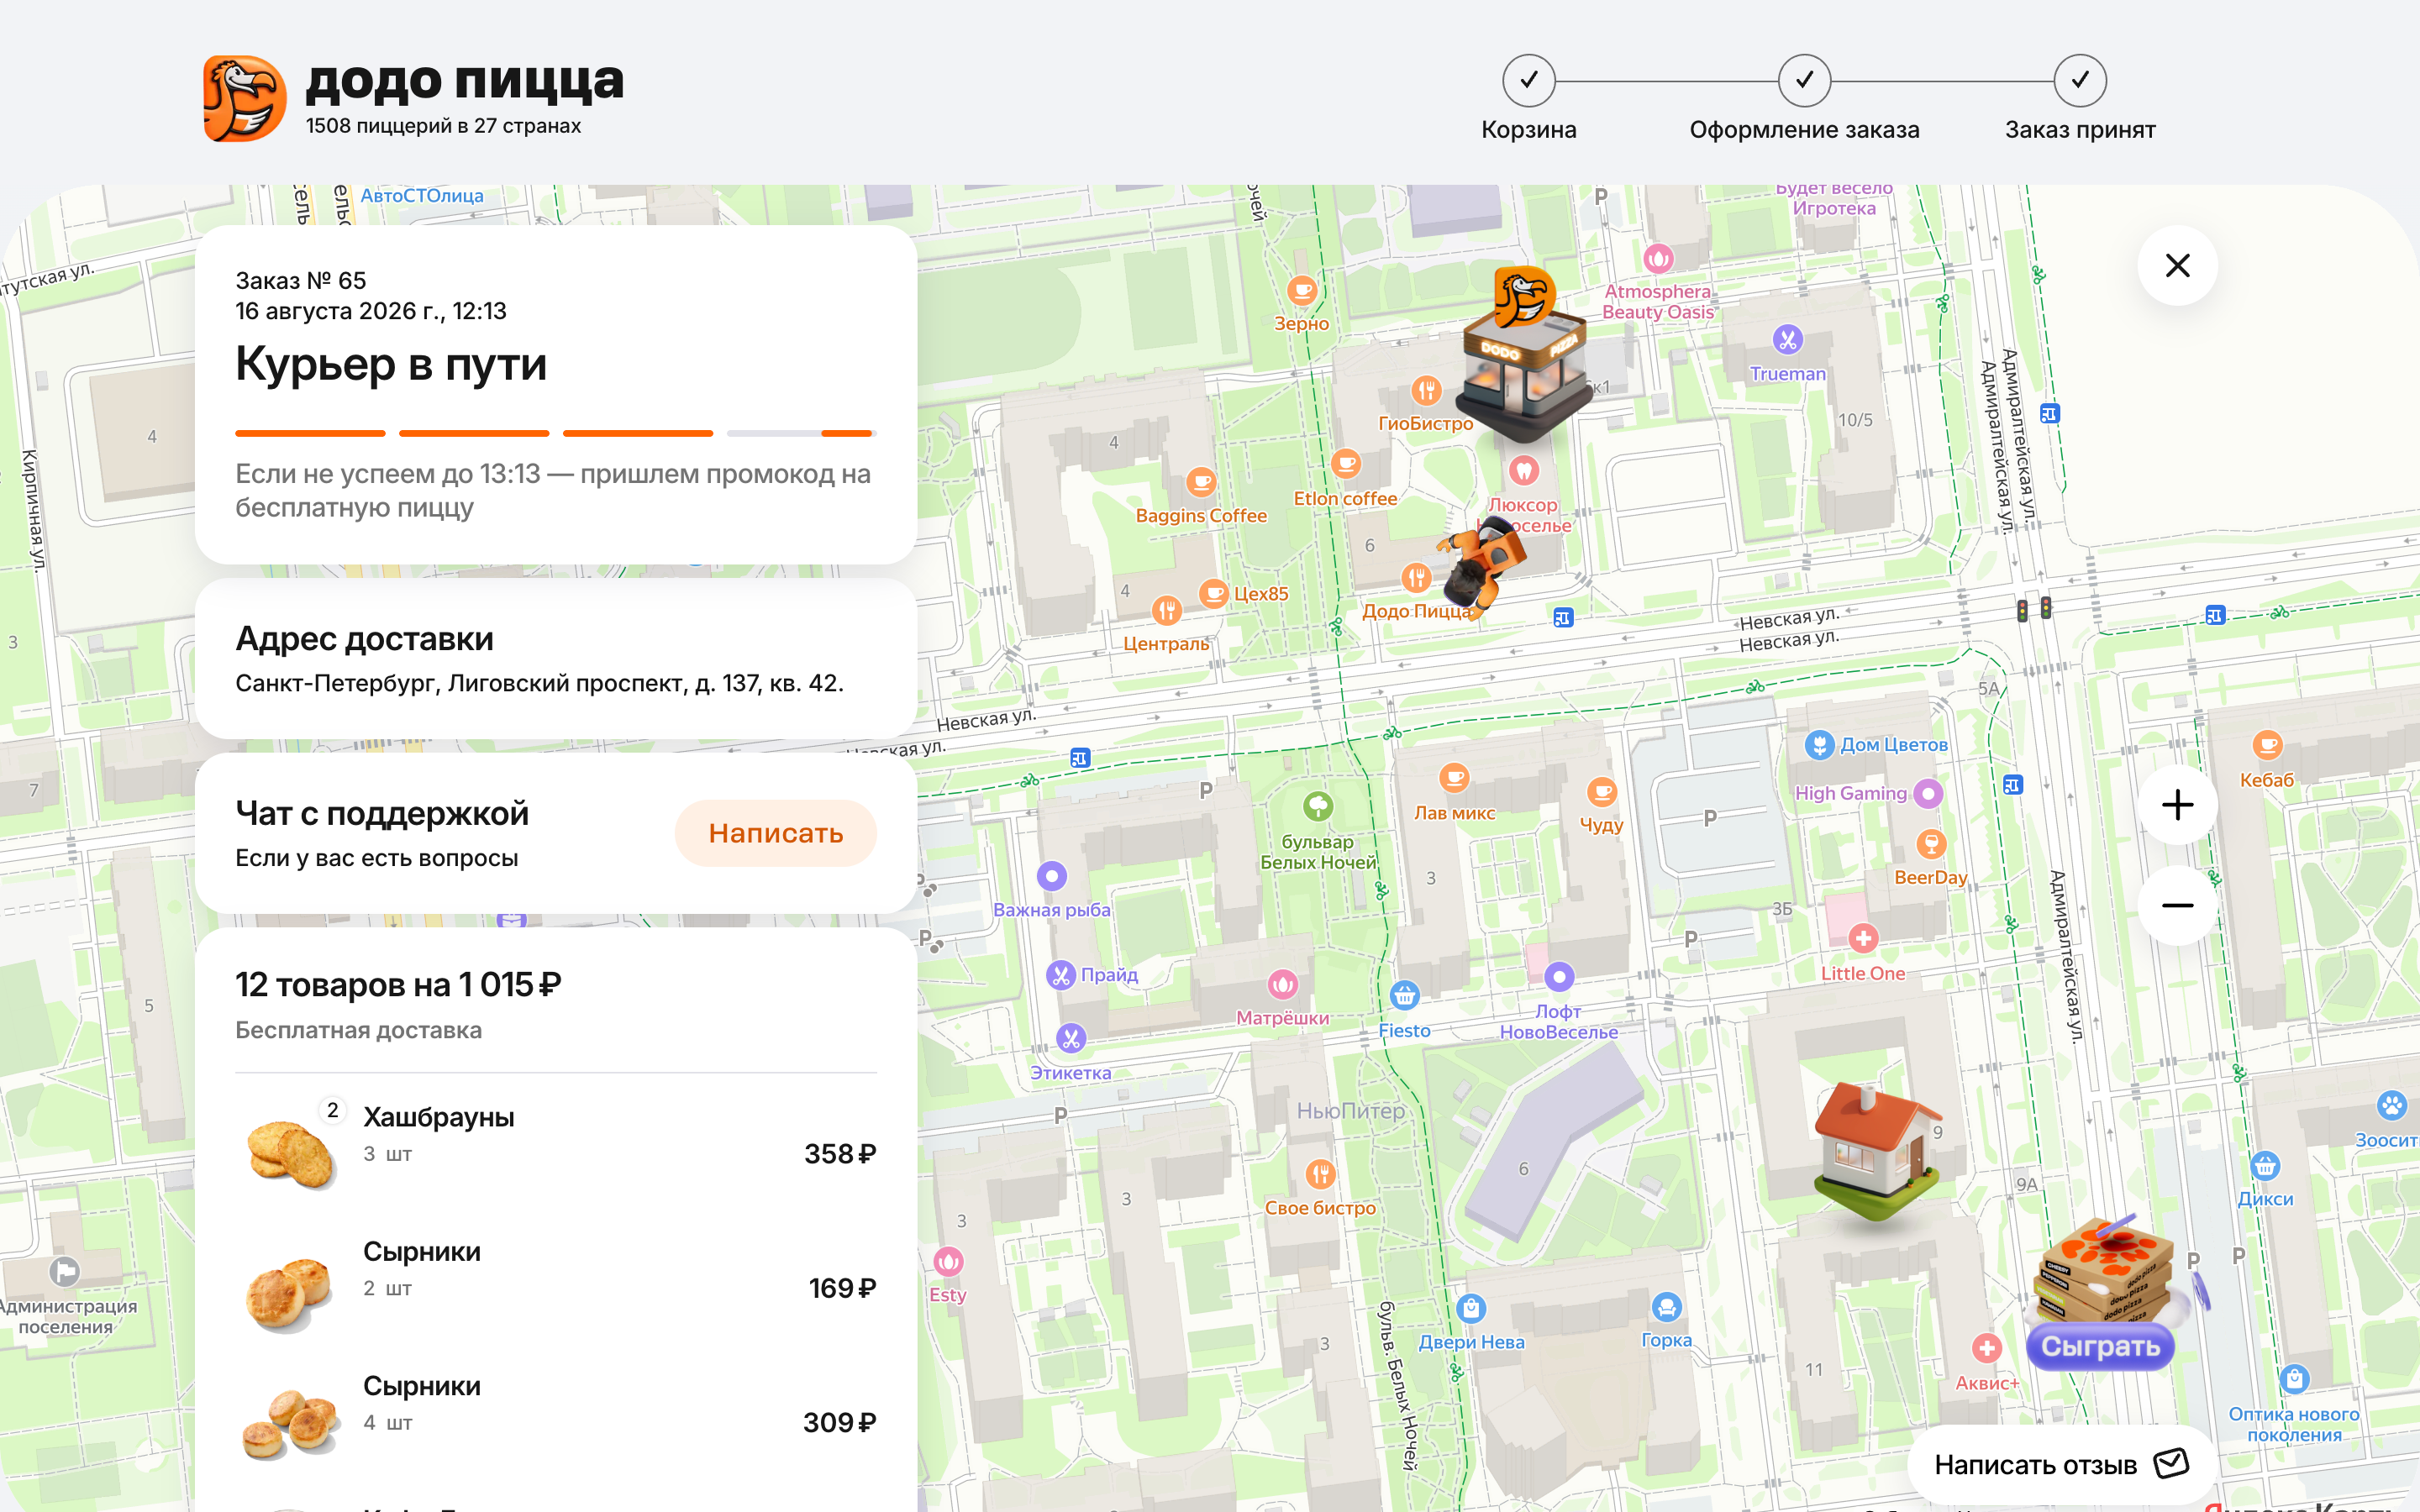2420x1512 pixels.
Task: Click the Цех85 cafe marker
Action: 1213,593
